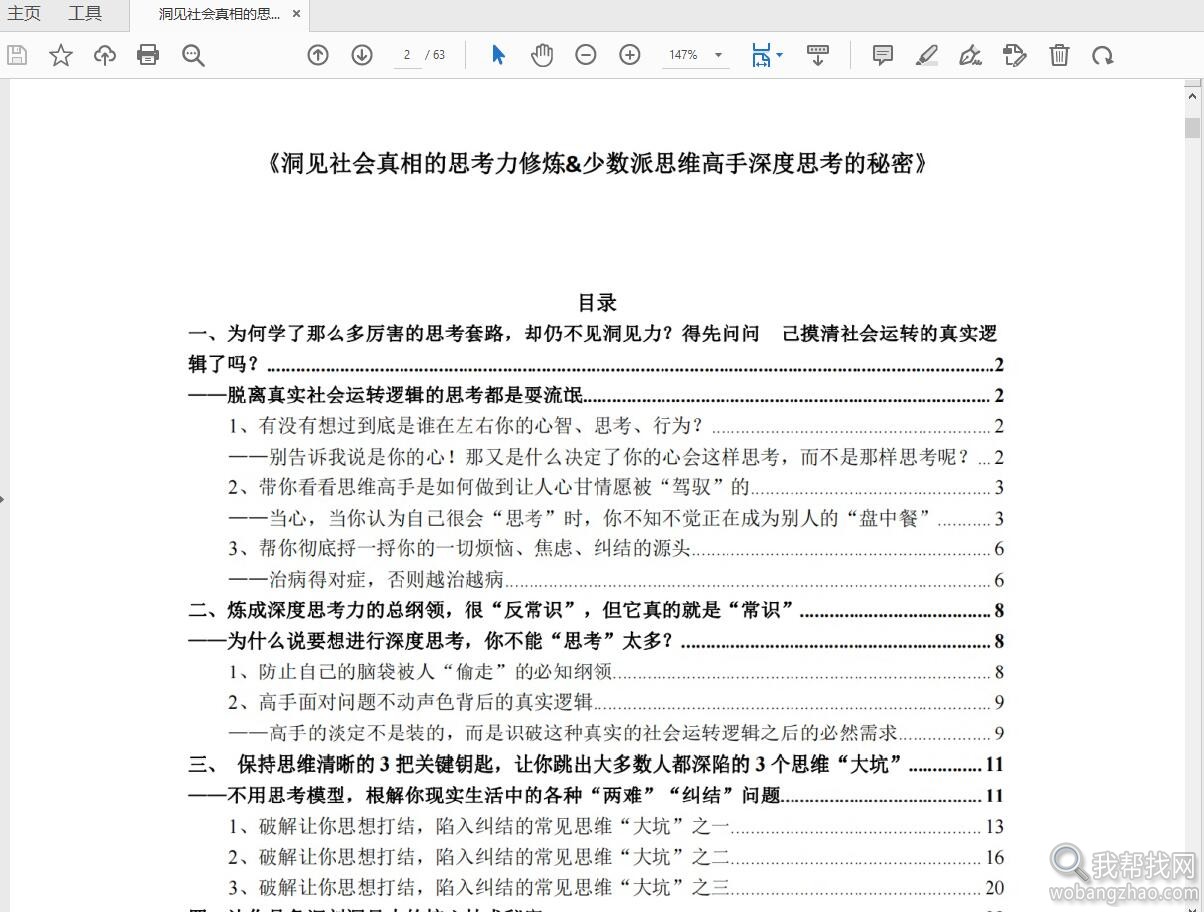1204x912 pixels.
Task: Click scrollbar up arrow
Action: (1192, 96)
